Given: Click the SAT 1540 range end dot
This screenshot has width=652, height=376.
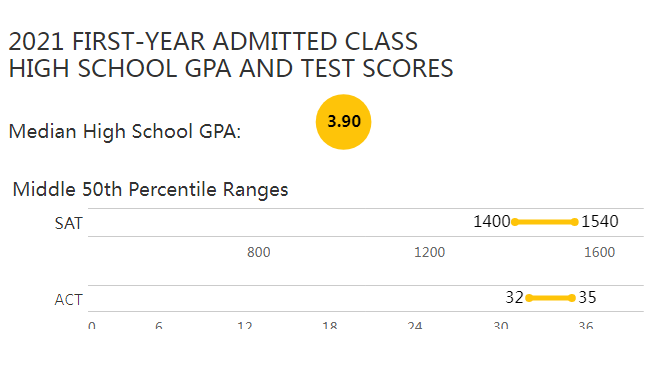Looking at the screenshot, I should pyautogui.click(x=575, y=222).
